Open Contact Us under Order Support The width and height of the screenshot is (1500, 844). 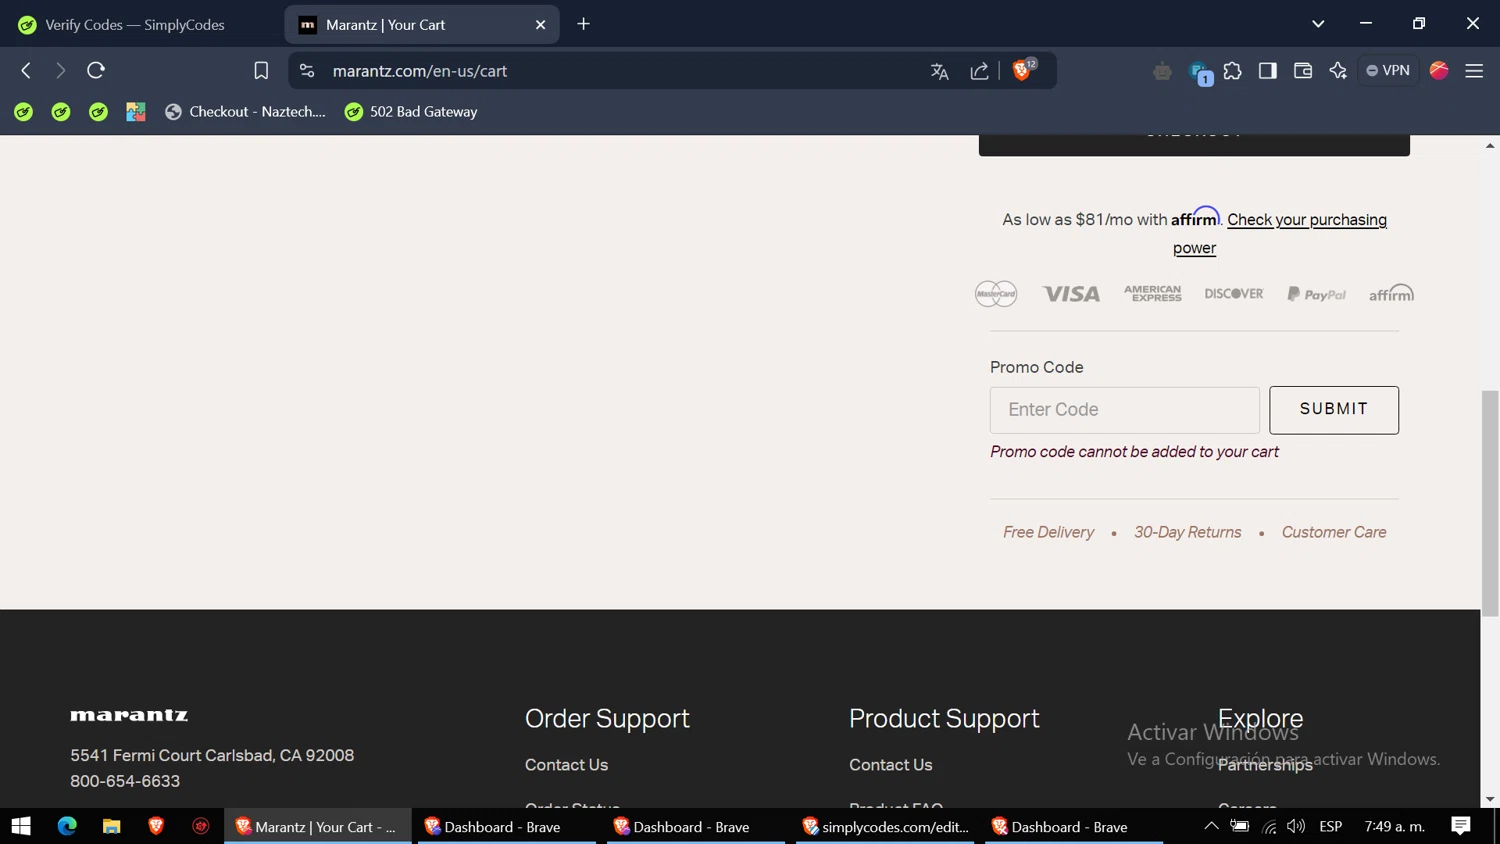click(x=566, y=765)
